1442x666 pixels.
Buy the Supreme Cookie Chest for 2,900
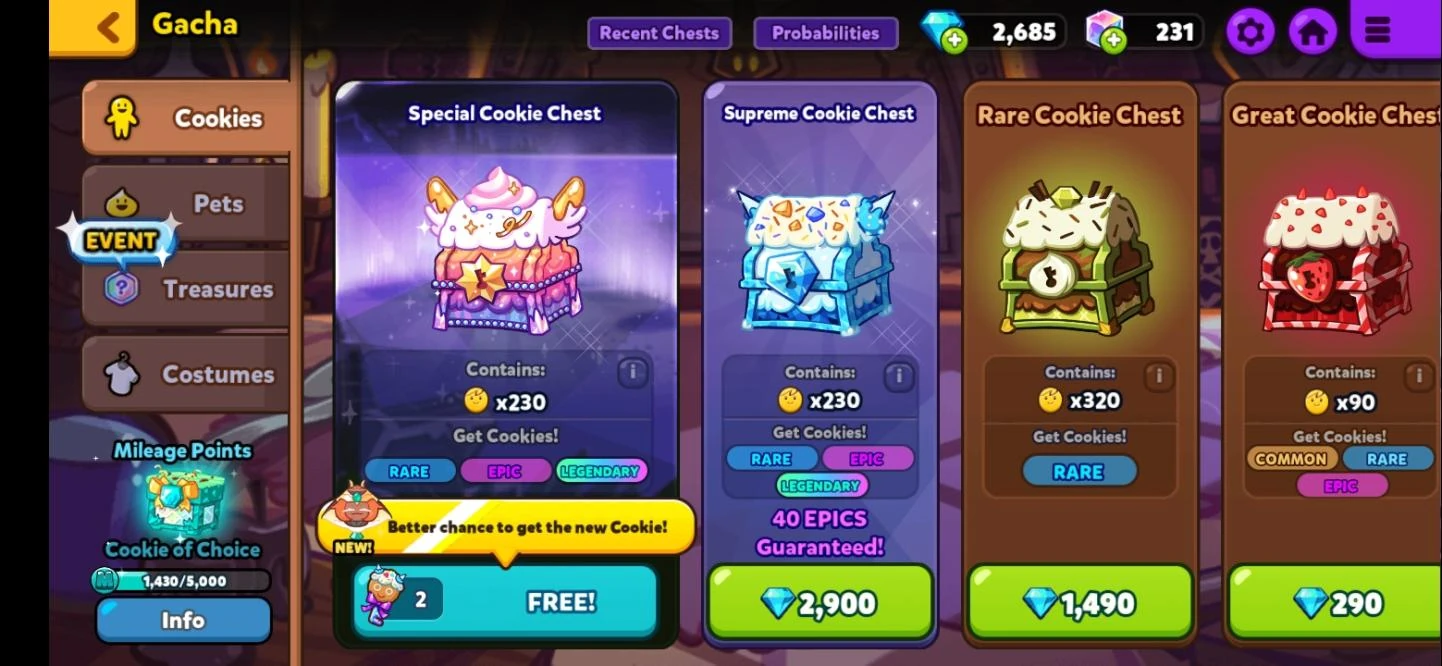point(820,603)
